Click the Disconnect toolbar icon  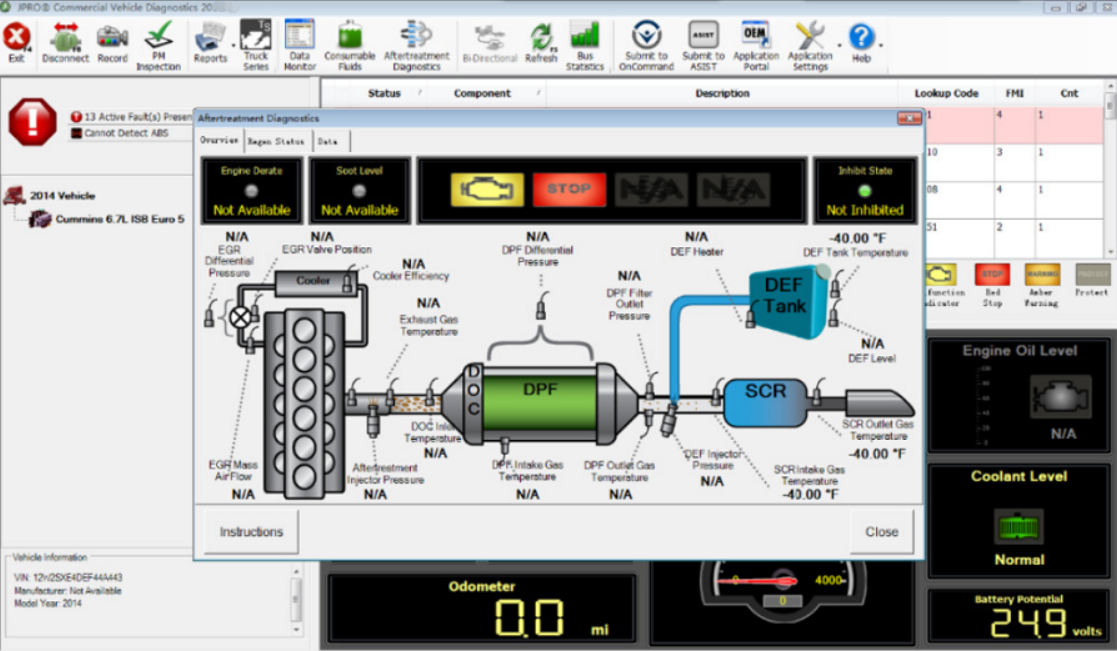click(x=65, y=43)
